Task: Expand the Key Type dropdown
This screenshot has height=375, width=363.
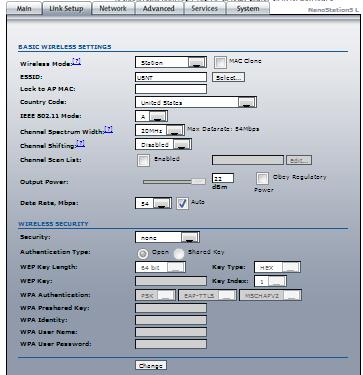Action: pos(277,267)
